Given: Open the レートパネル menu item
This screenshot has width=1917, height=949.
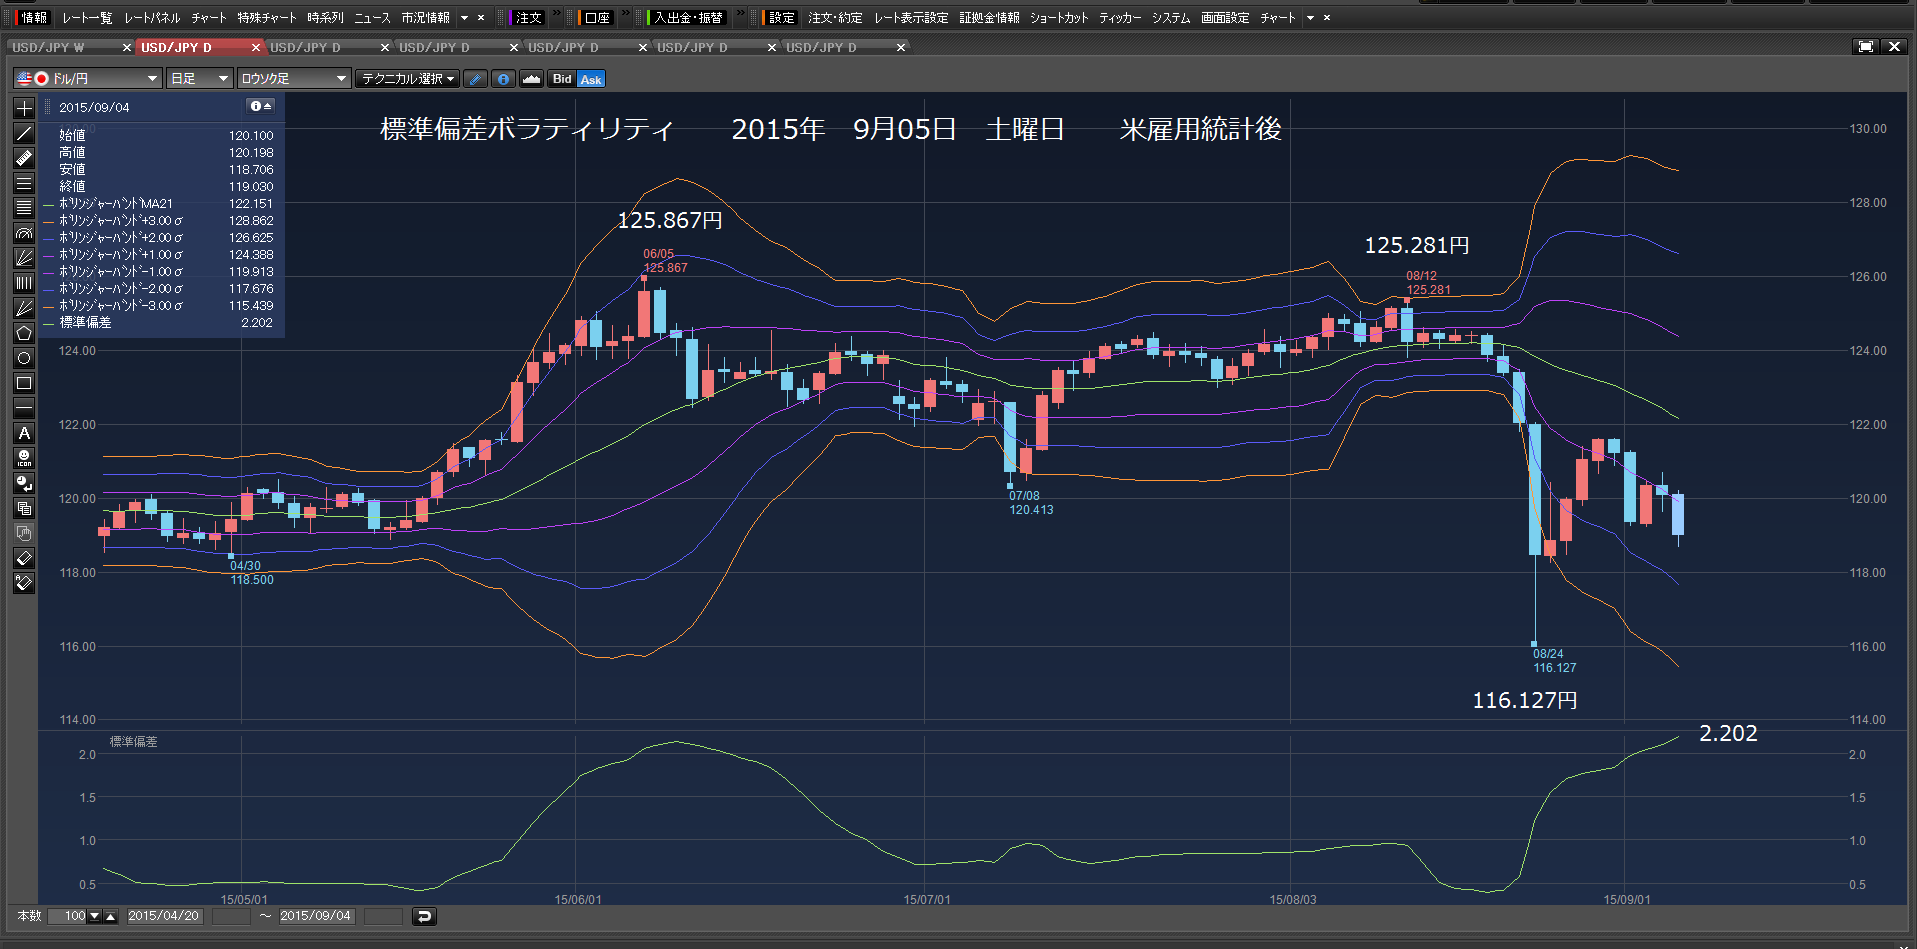Looking at the screenshot, I should (152, 18).
